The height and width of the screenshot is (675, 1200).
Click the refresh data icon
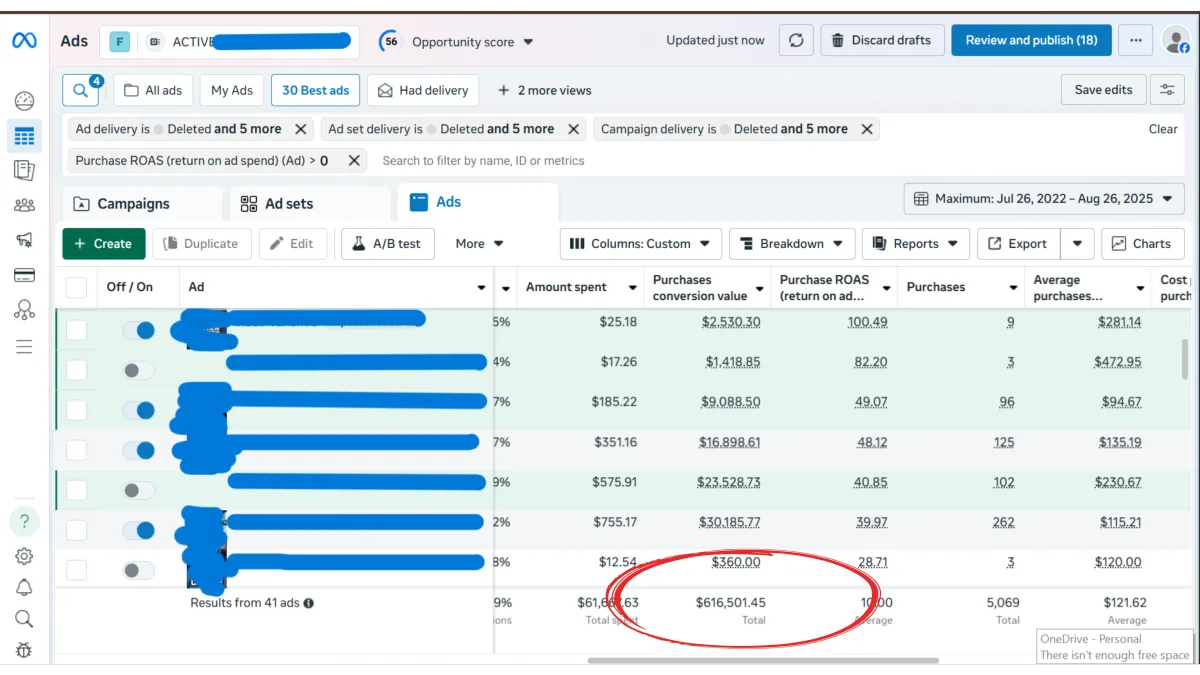click(796, 41)
